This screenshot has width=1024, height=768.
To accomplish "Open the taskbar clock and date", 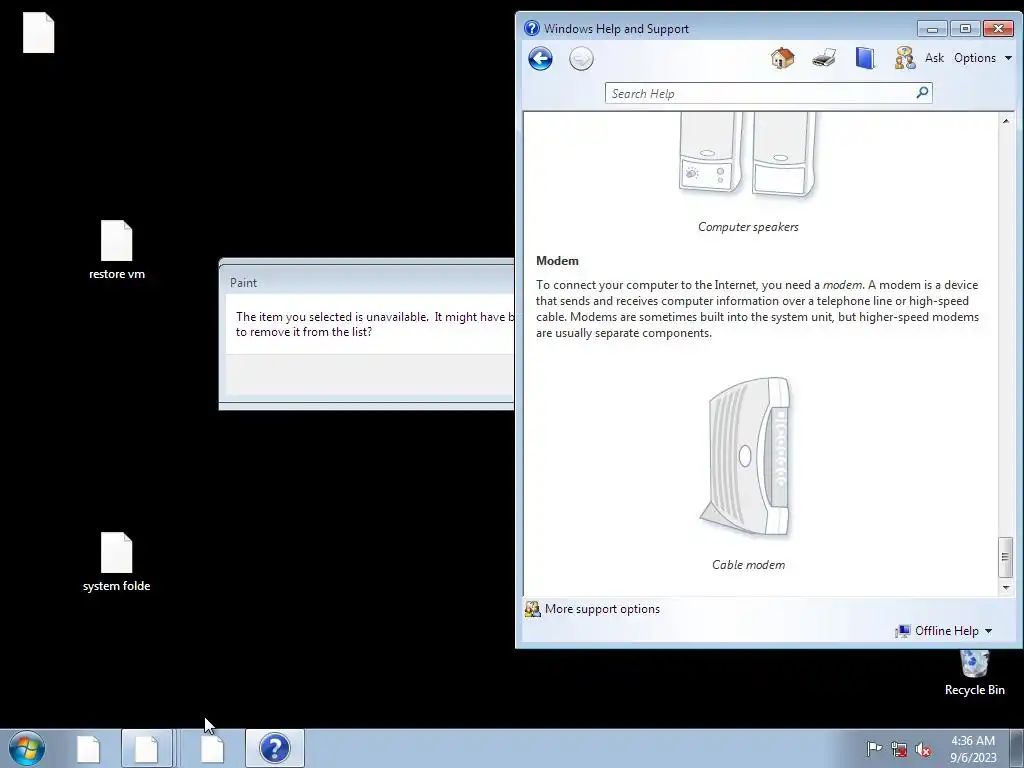I will point(973,748).
